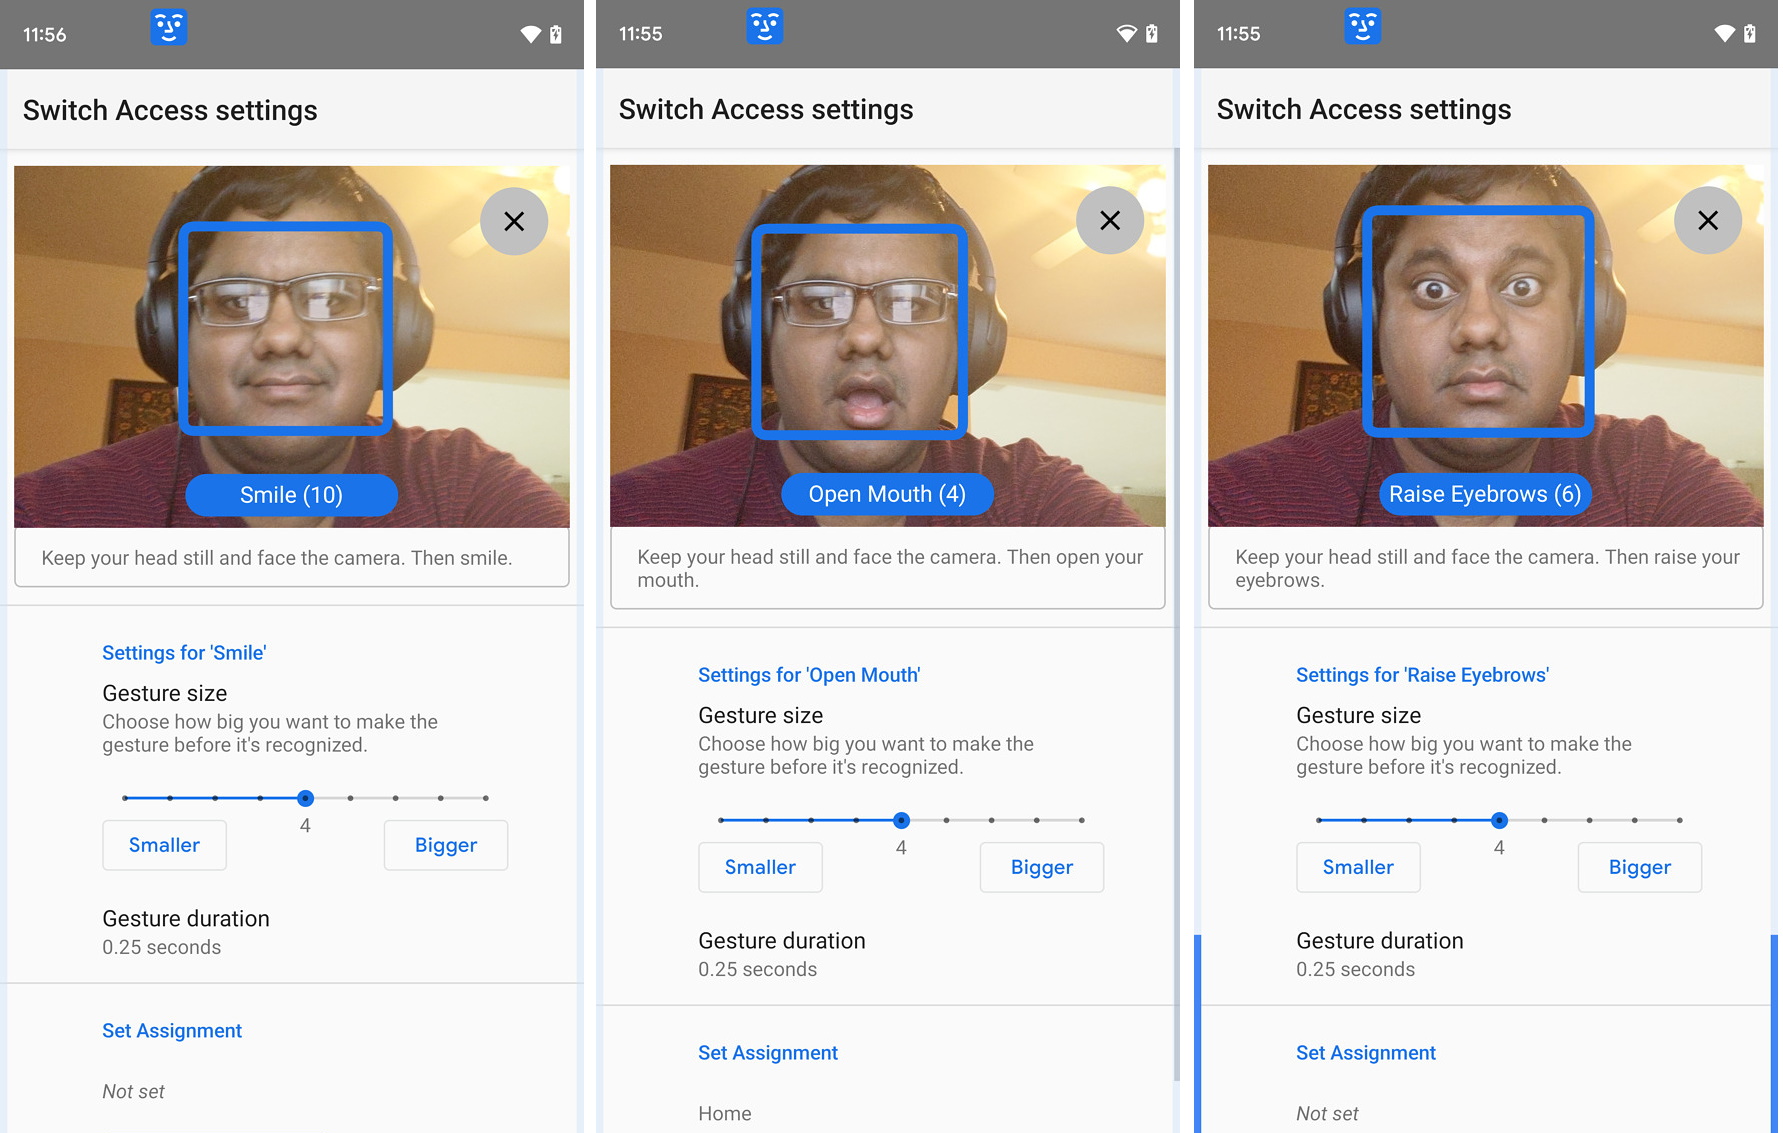Tap face icon in left status bar
The height and width of the screenshot is (1133, 1783).
click(168, 28)
